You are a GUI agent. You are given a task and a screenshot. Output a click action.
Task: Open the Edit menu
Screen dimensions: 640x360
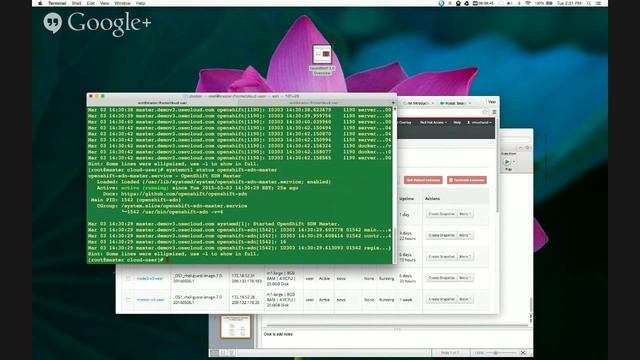click(91, 3)
